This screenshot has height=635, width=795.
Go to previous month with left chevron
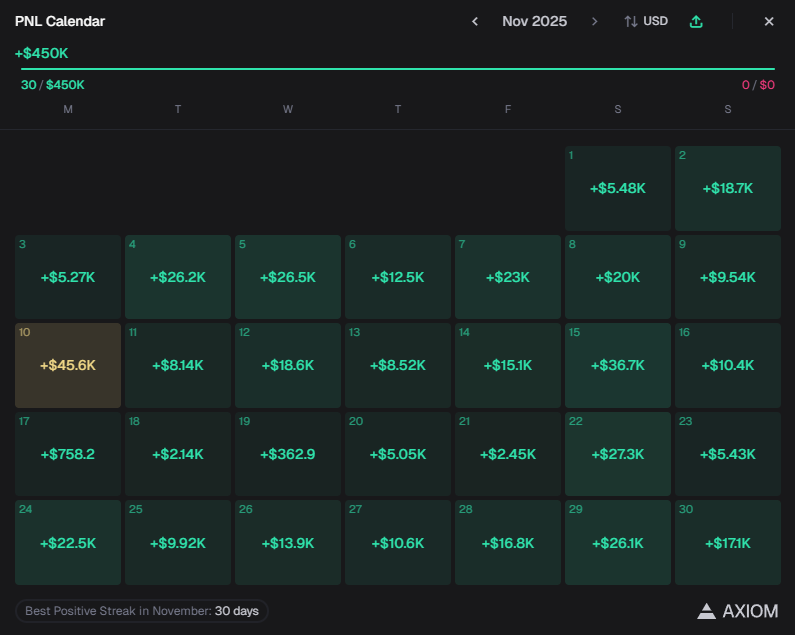[x=475, y=21]
